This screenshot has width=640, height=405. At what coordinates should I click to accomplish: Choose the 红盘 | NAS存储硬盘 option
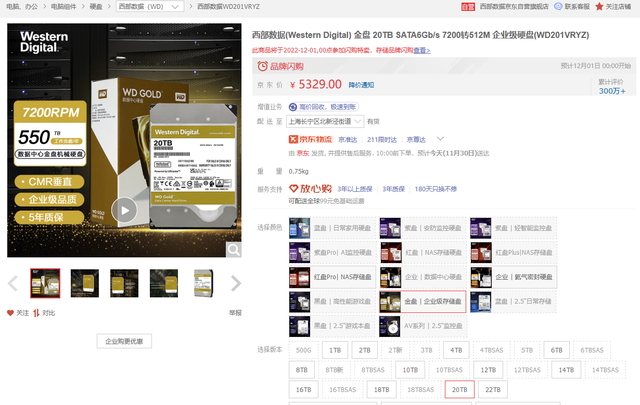[x=422, y=252]
